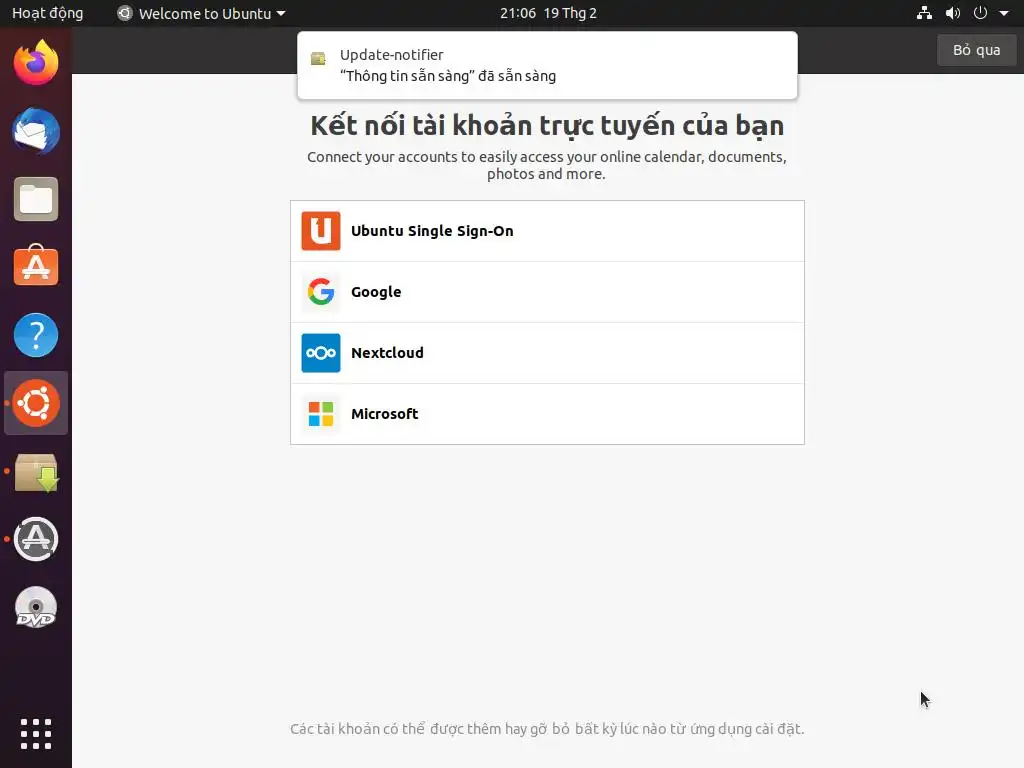
Task: Click the Microsoft four-square logo
Action: (321, 414)
